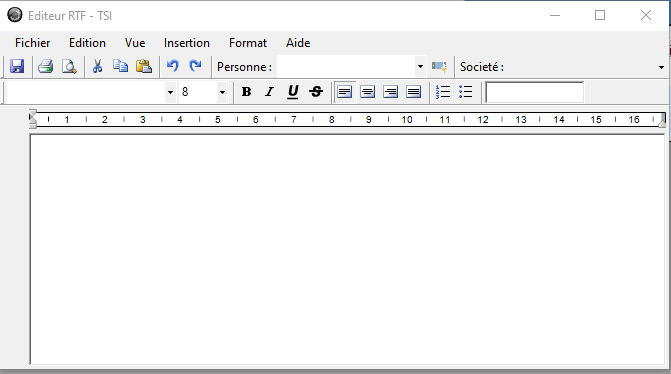Open the Societé dropdown arrow
This screenshot has height=374, width=671.
click(661, 67)
